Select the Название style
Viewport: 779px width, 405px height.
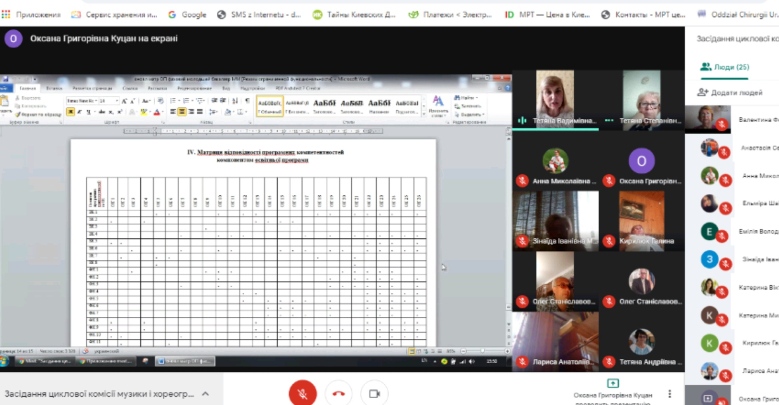(x=379, y=106)
